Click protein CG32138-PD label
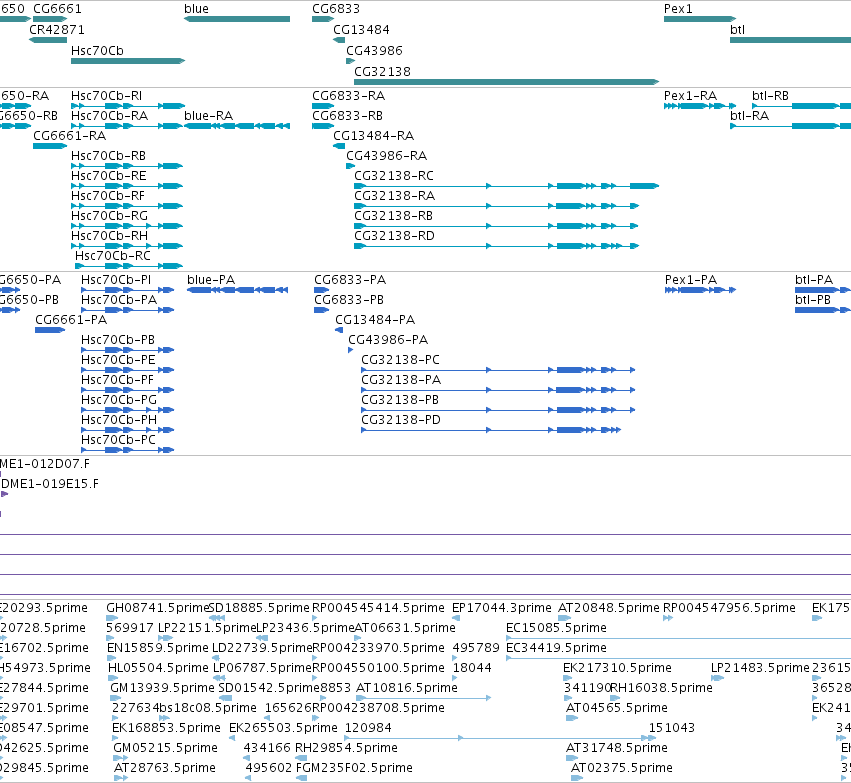Viewport: 851px width, 783px height. click(x=401, y=419)
